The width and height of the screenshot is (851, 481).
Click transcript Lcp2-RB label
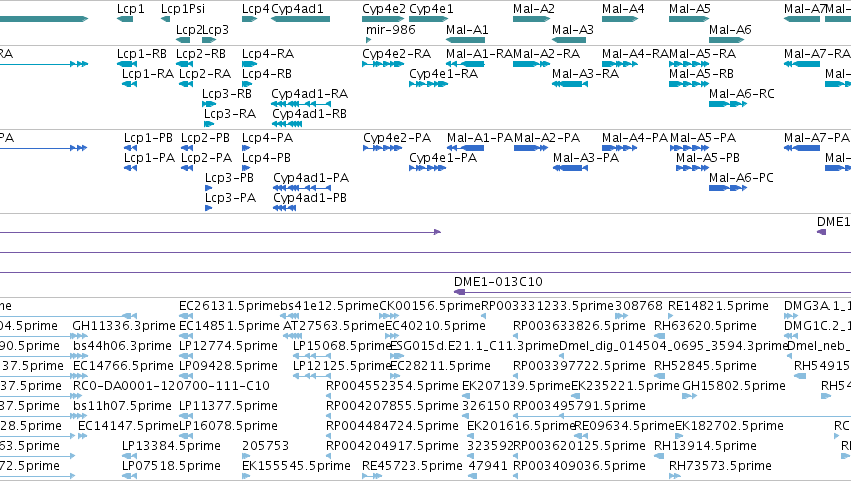pos(201,54)
